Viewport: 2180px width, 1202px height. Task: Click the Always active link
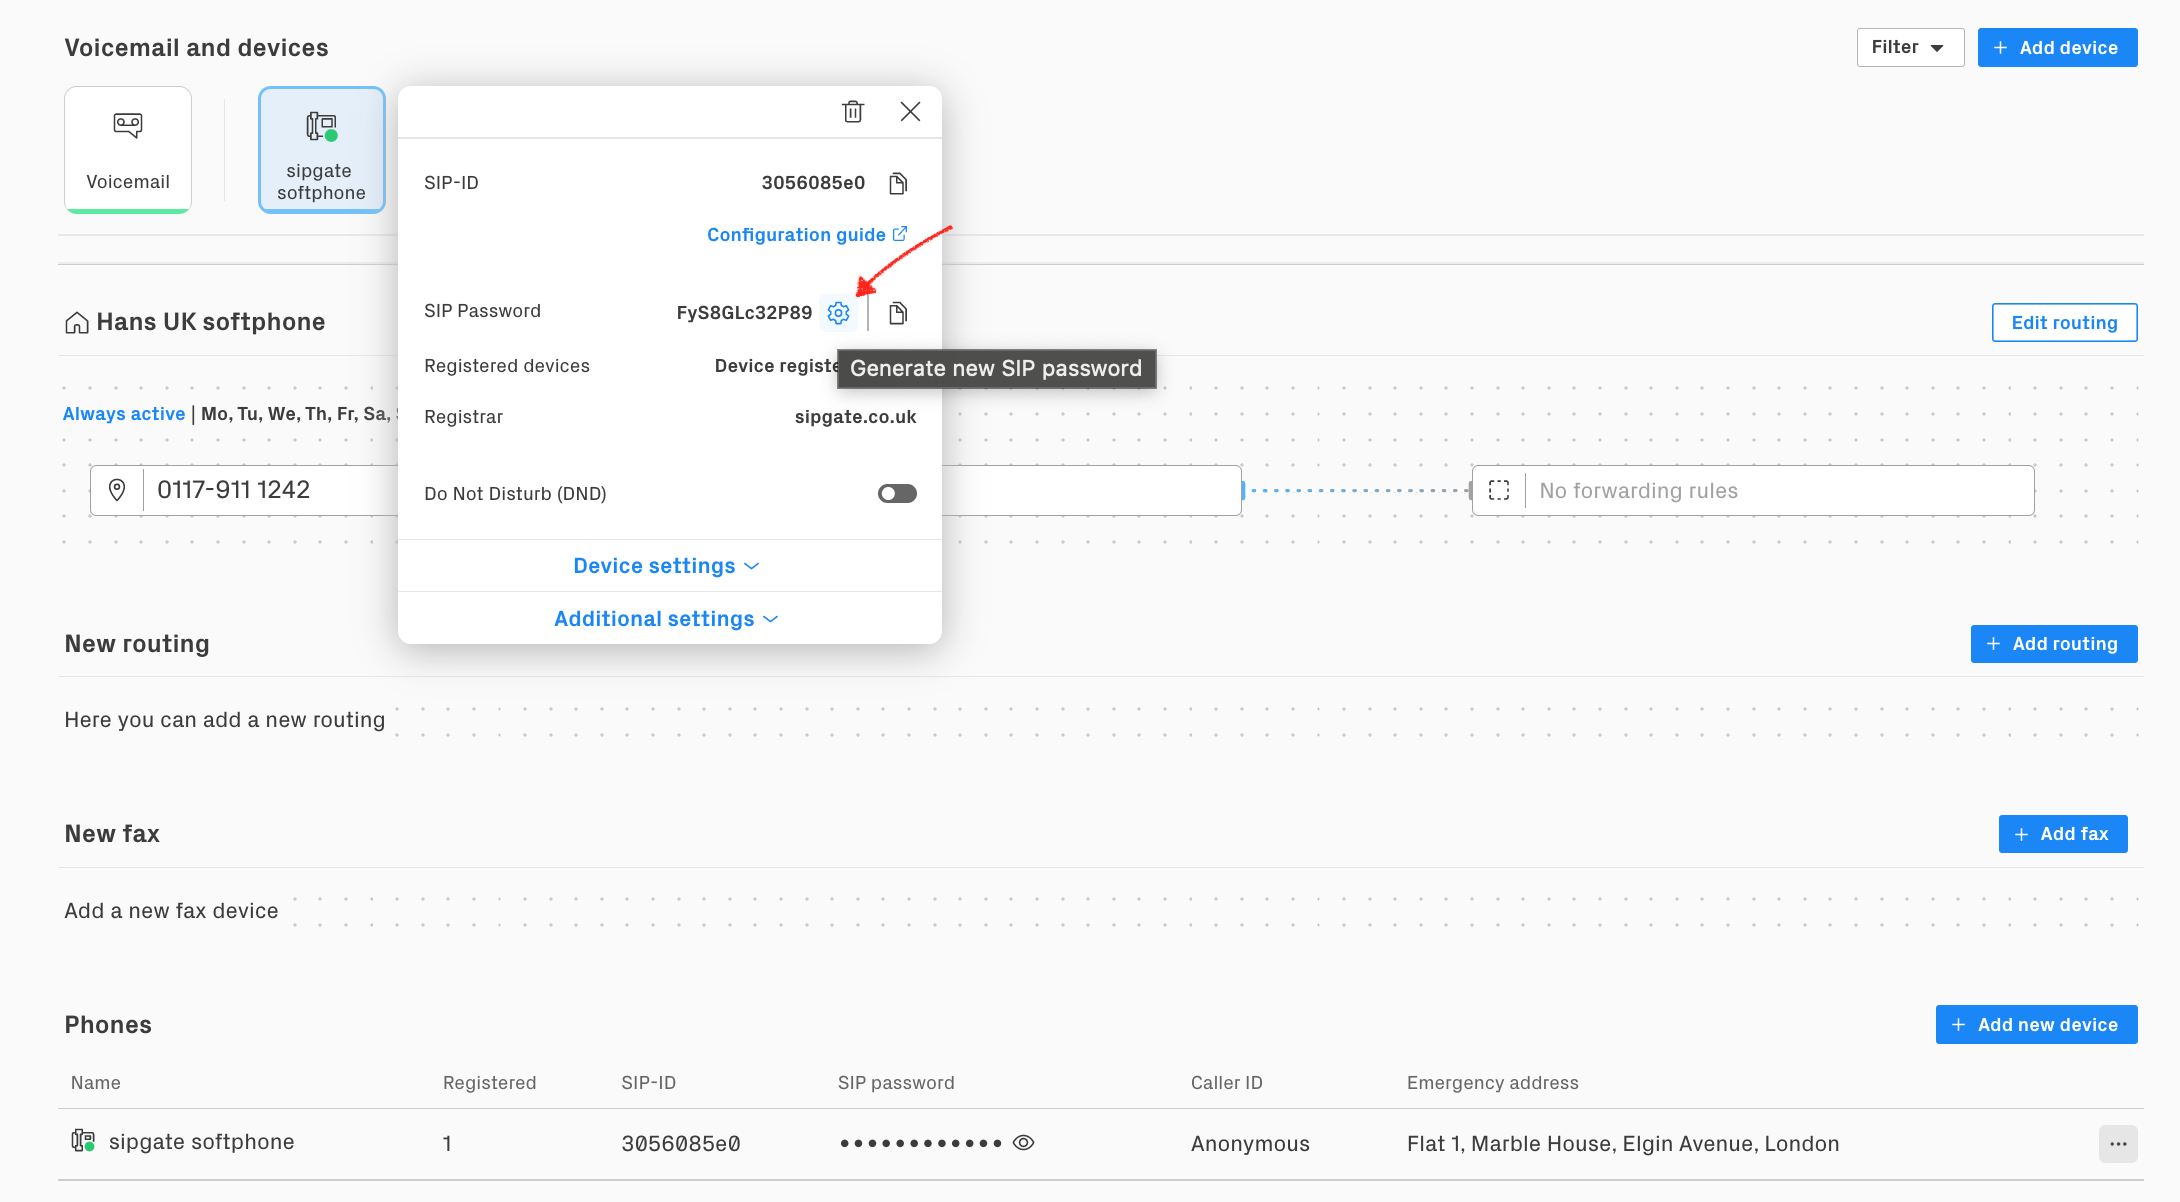[x=124, y=414]
